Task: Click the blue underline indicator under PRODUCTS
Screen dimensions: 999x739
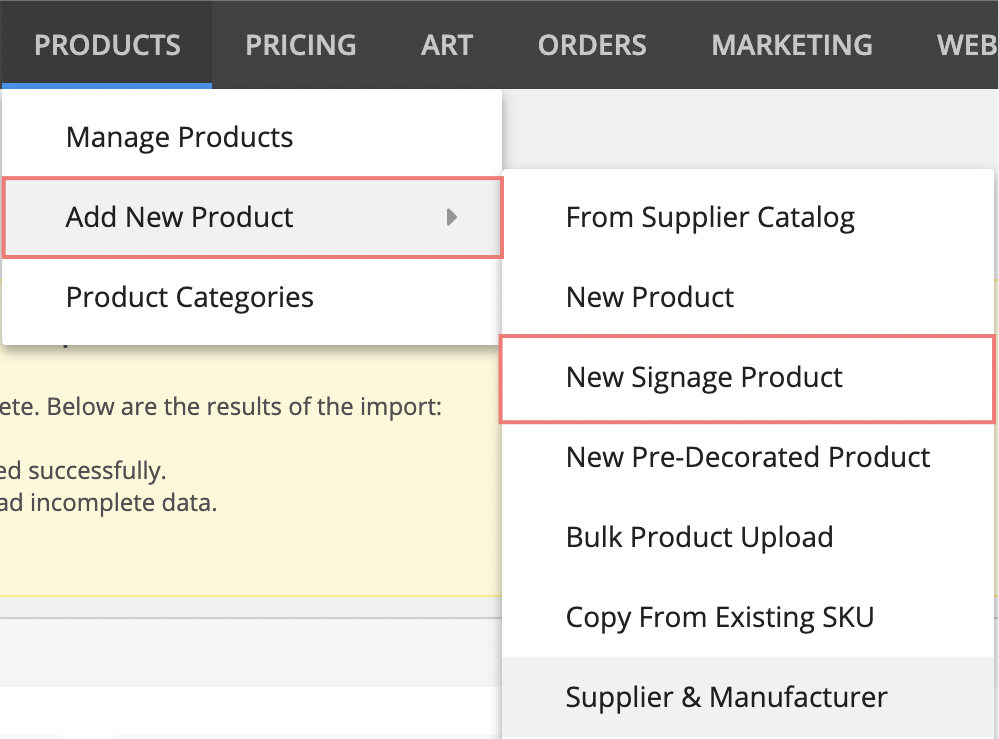Action: point(107,87)
